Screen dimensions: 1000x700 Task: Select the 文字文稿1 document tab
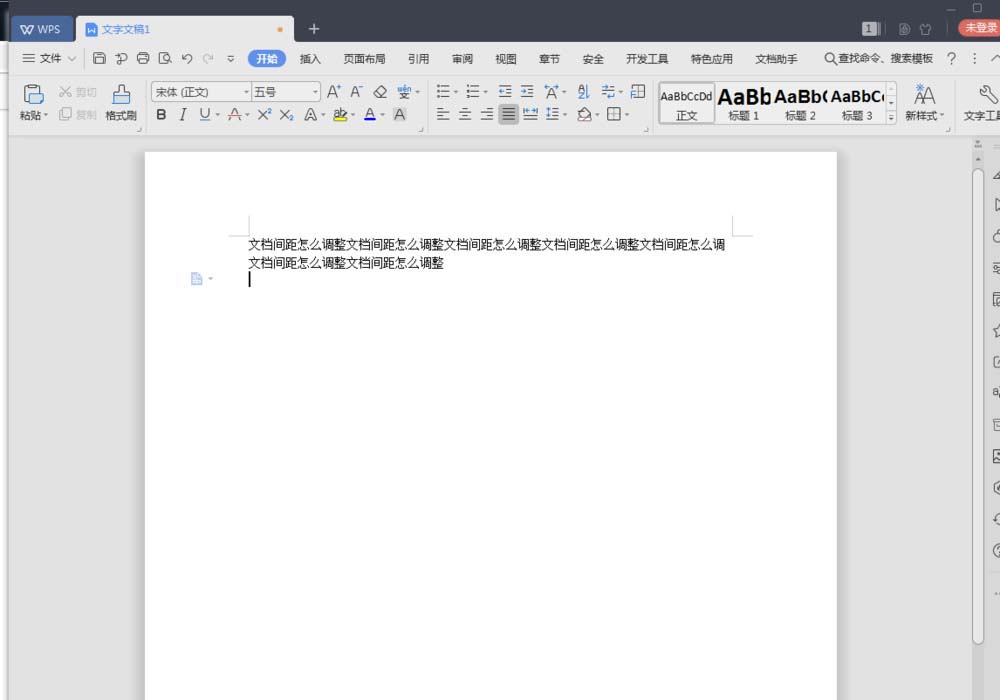tap(185, 29)
